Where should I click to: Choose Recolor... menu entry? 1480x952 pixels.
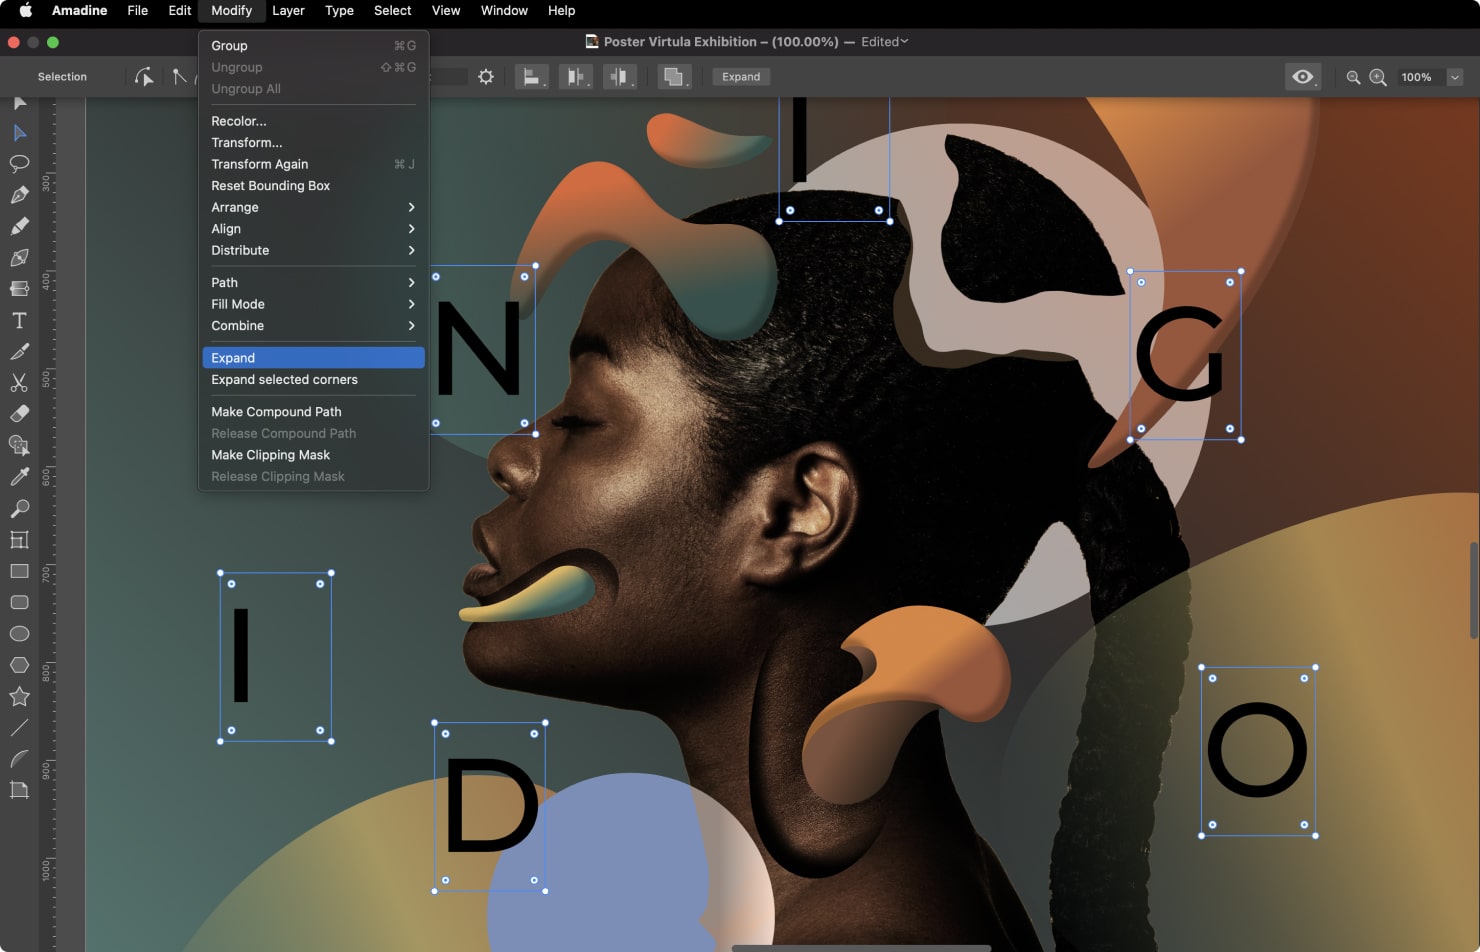click(x=313, y=121)
